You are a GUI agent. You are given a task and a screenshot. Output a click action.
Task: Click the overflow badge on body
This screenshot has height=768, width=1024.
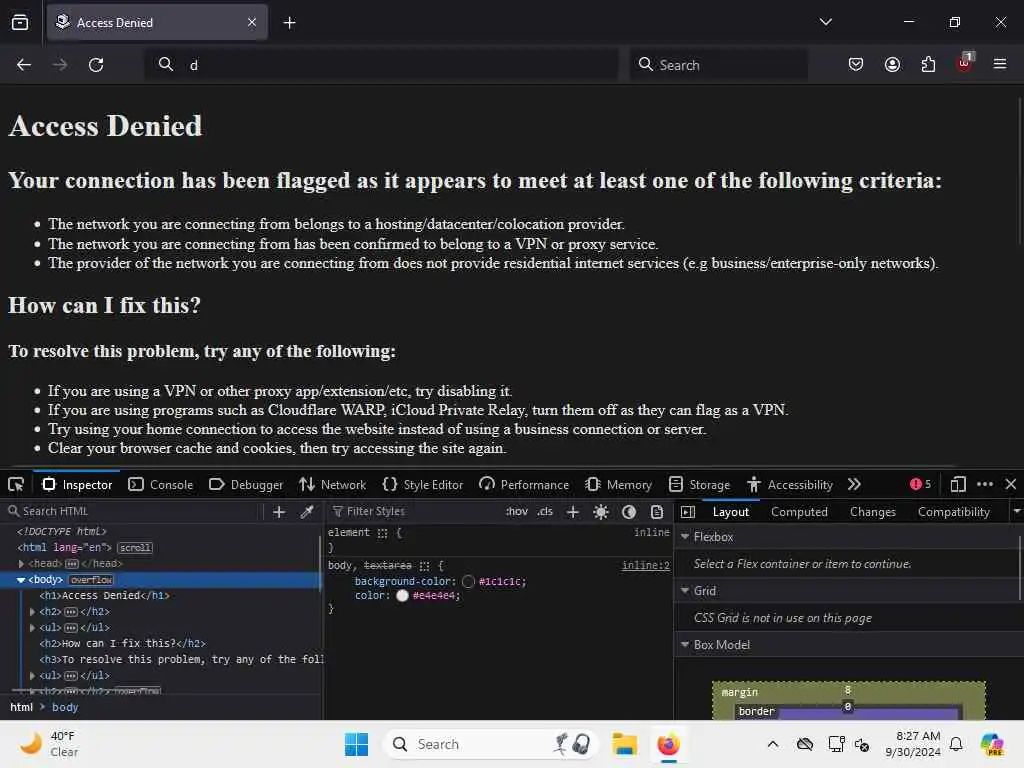91,580
